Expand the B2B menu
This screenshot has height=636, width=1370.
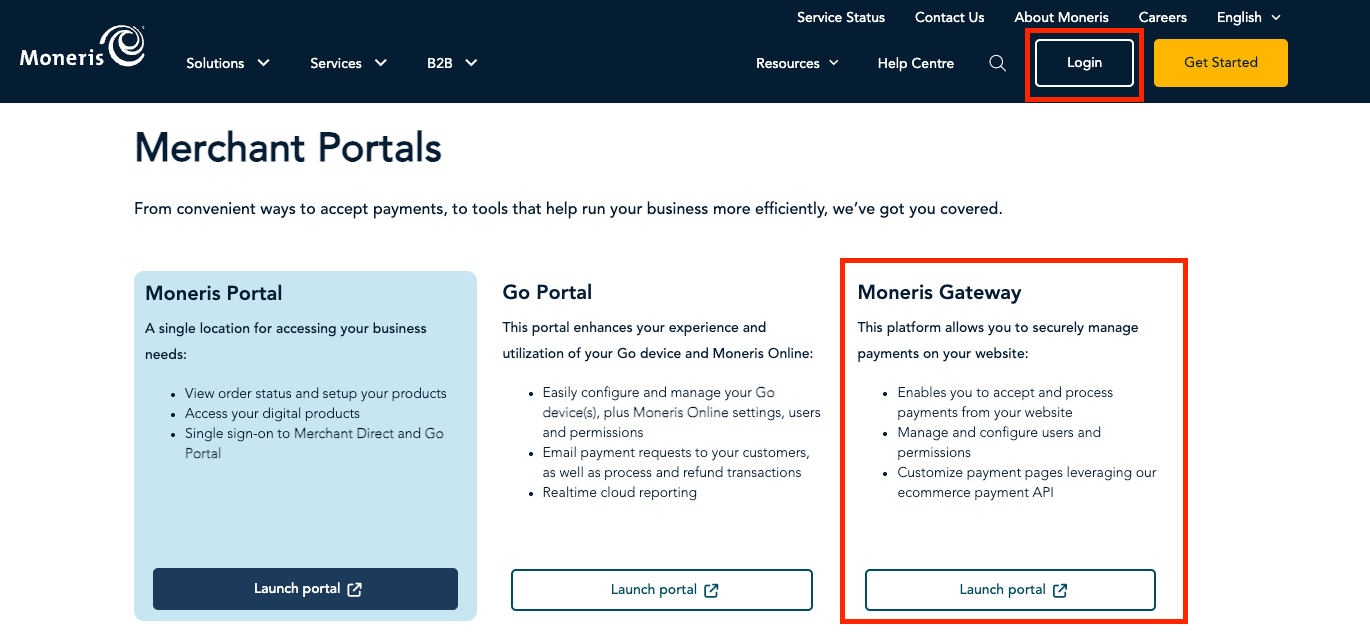tap(452, 63)
